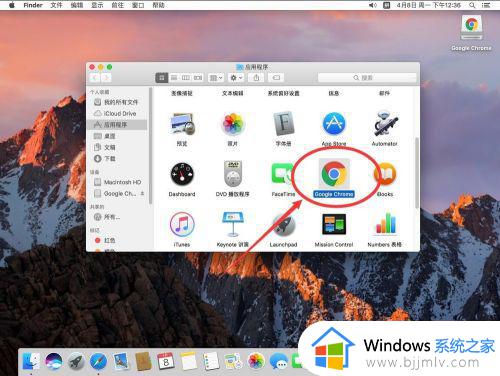This screenshot has height=376, width=500.
Task: Open the 前往 menu
Action: [118, 5]
